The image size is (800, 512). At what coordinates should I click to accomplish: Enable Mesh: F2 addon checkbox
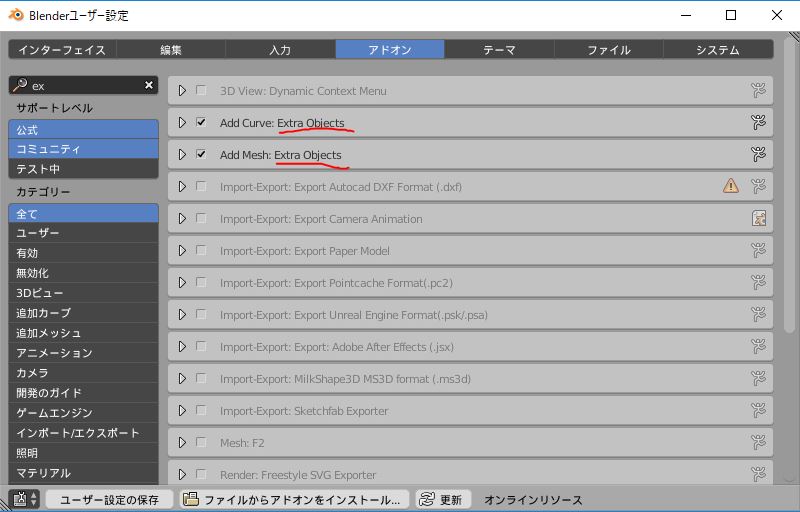click(x=201, y=442)
